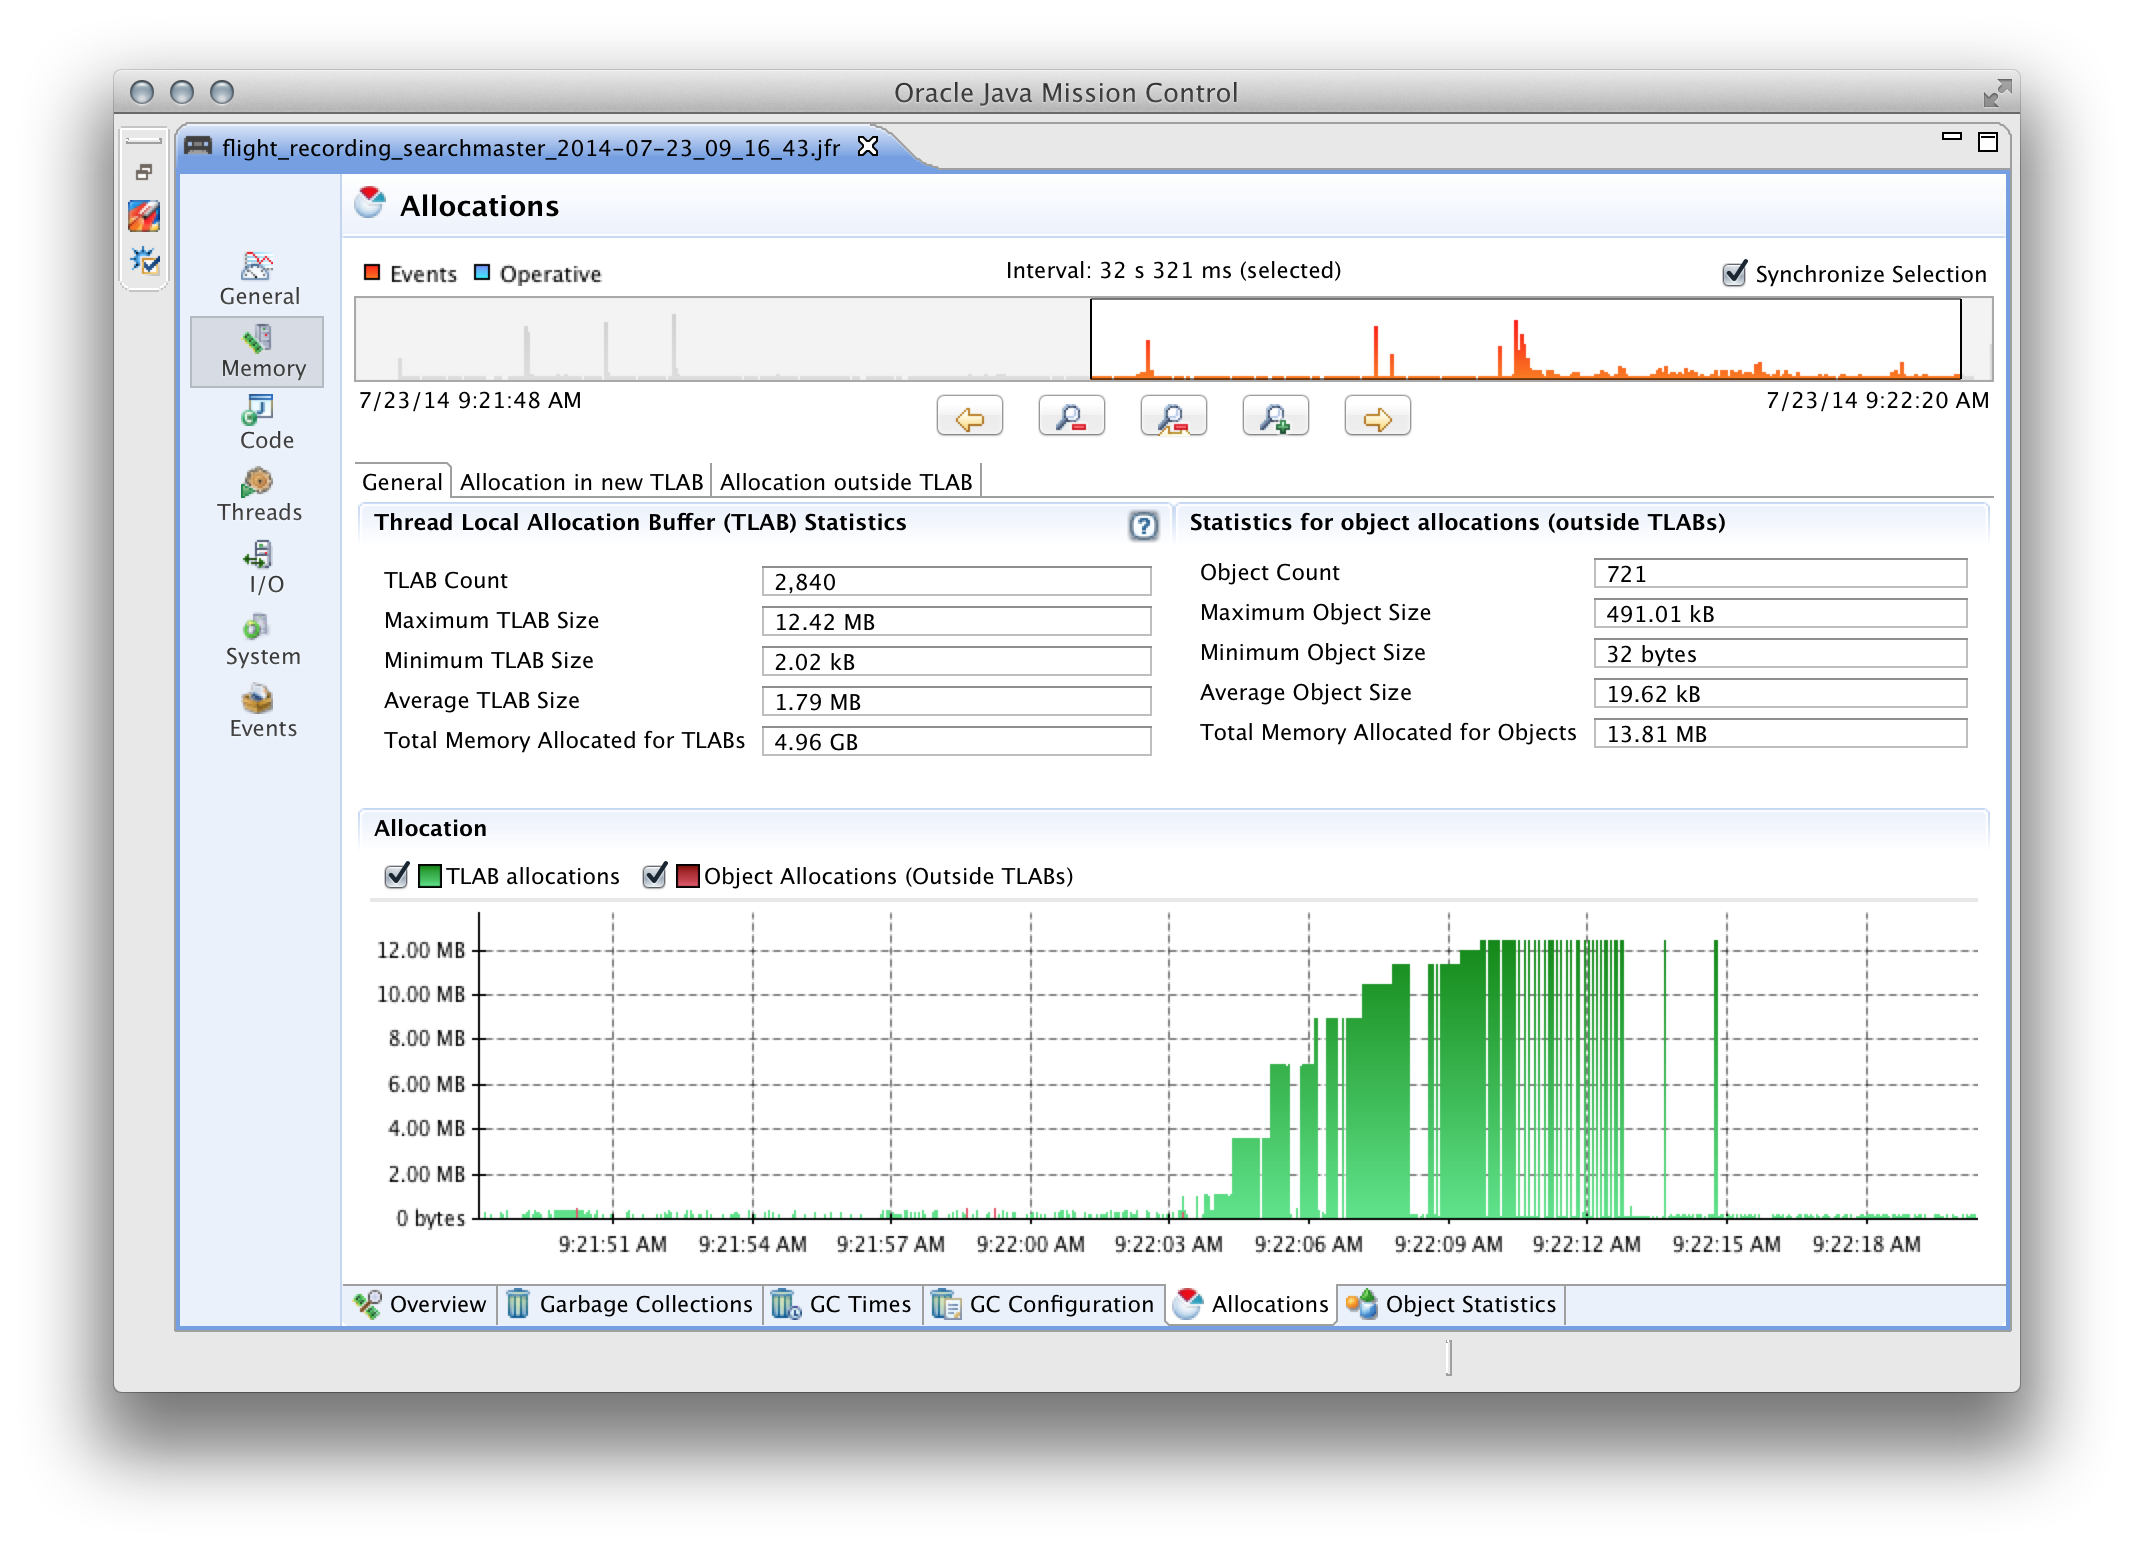The image size is (2134, 1550).
Task: Open the Overview bottom tab
Action: tap(420, 1304)
